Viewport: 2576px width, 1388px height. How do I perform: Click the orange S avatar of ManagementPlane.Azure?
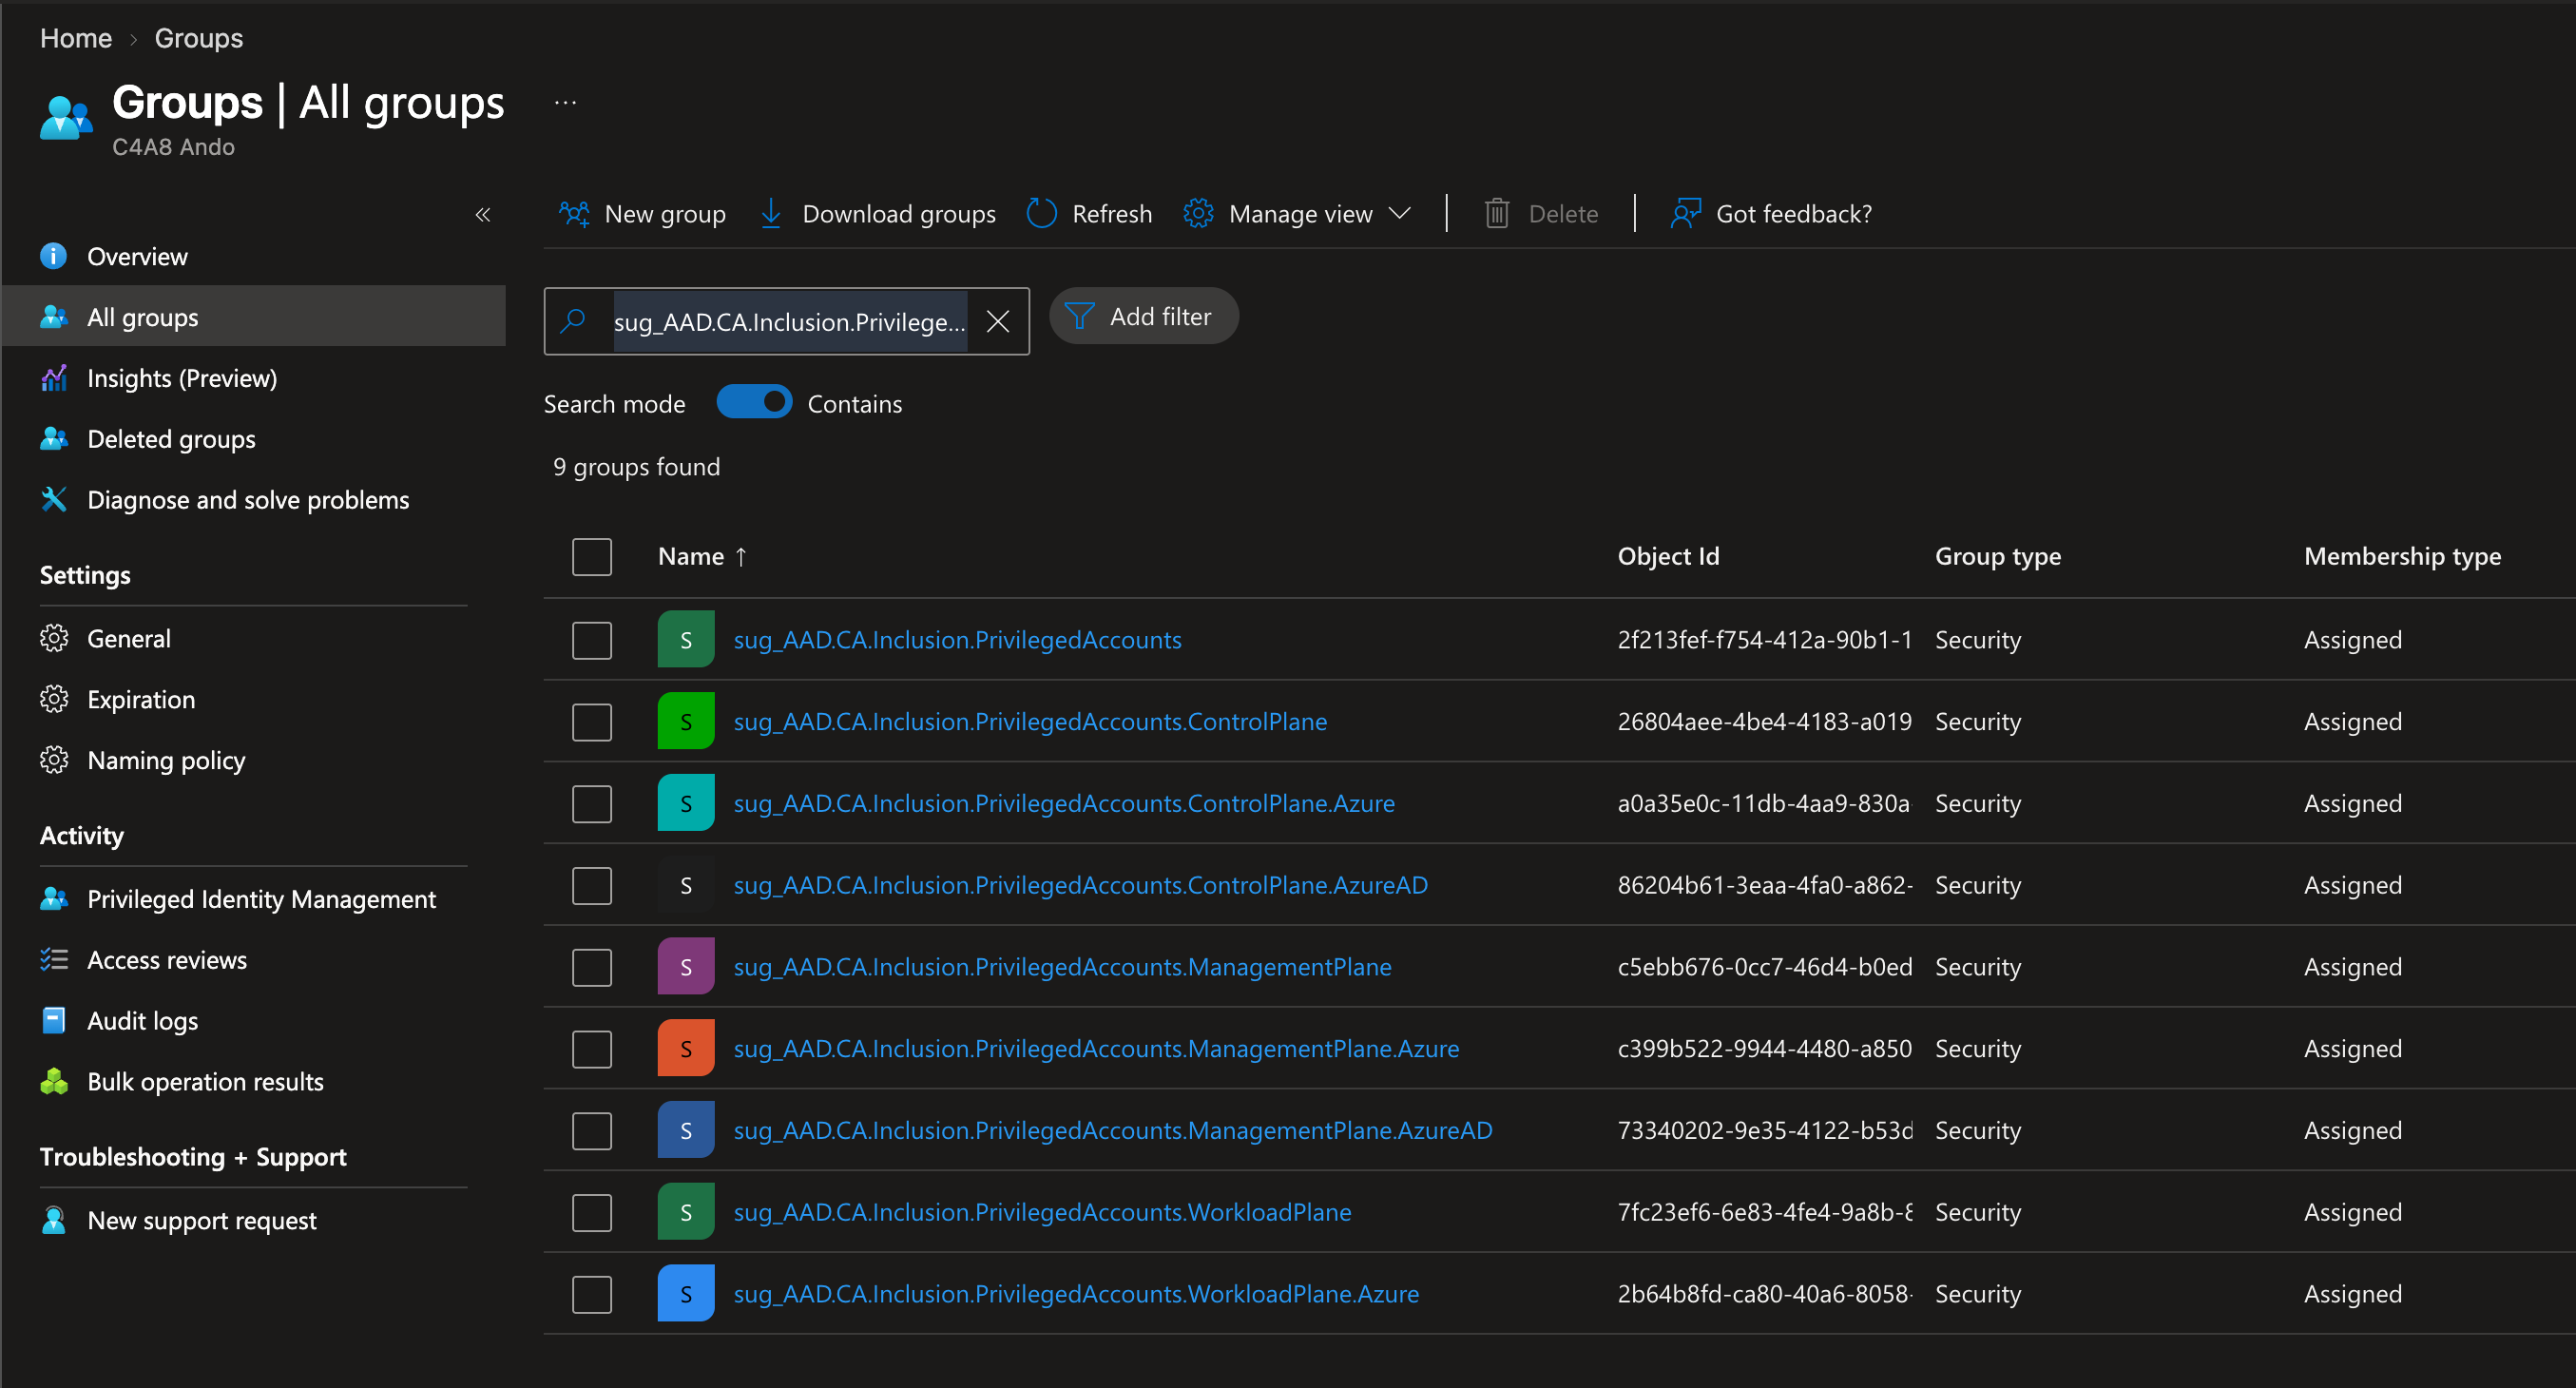pos(686,1048)
